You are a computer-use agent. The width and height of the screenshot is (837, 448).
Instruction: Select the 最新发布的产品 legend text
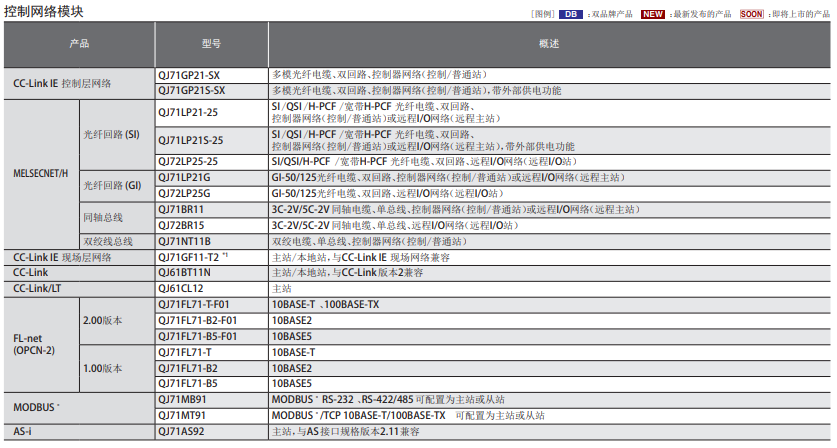pos(702,14)
